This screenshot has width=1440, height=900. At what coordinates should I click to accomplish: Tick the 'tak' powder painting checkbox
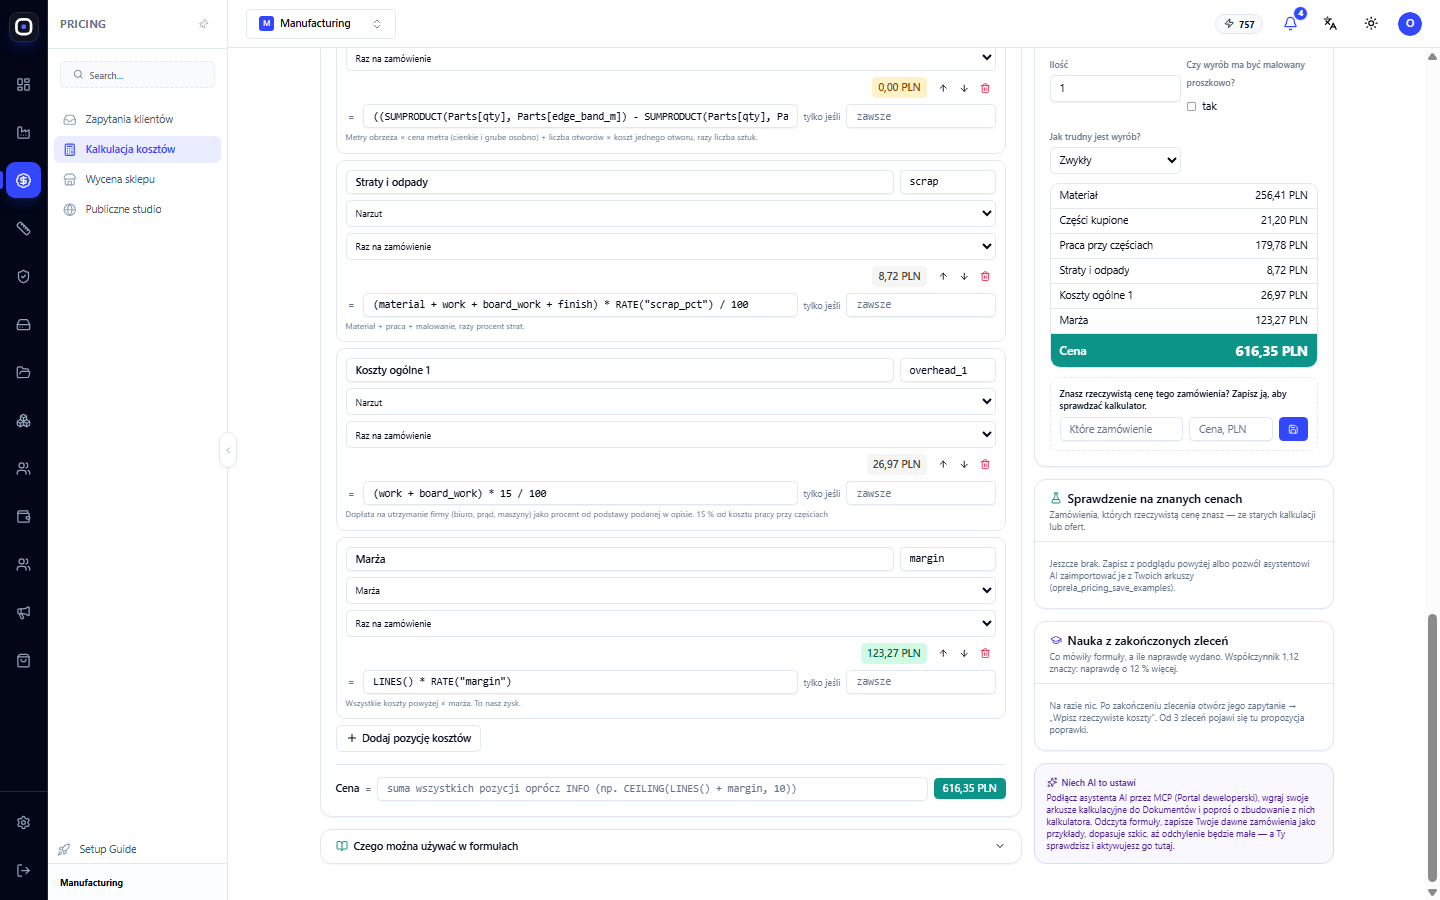coord(1191,106)
